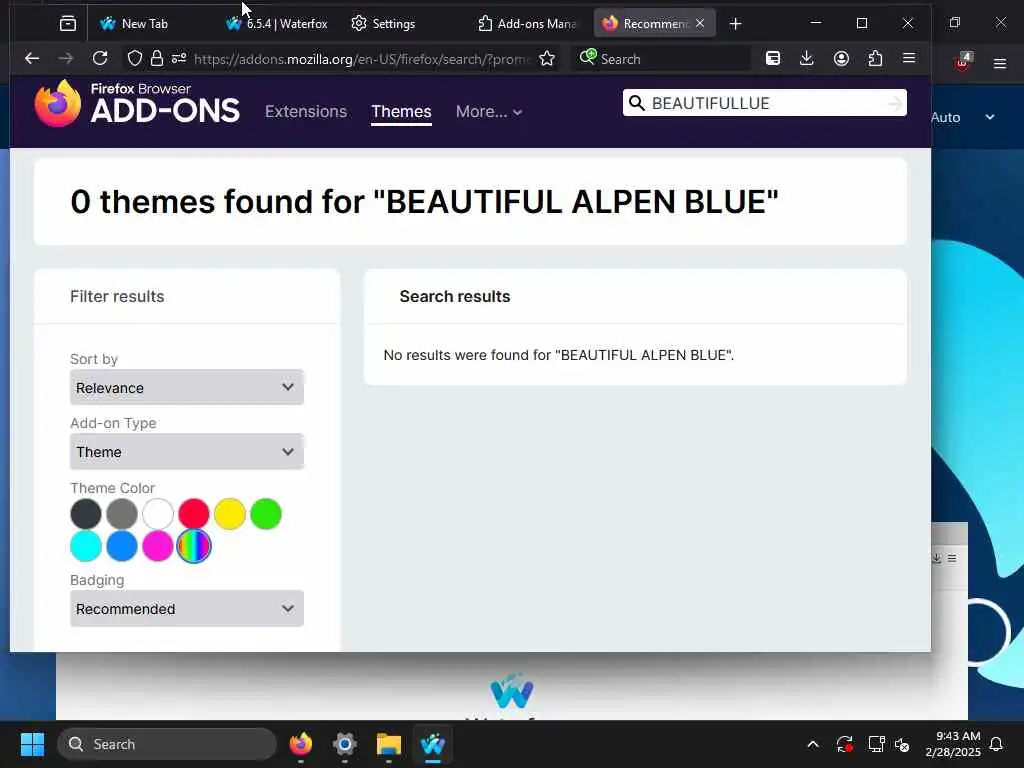This screenshot has width=1024, height=768.
Task: Expand the More... menu
Action: (488, 112)
